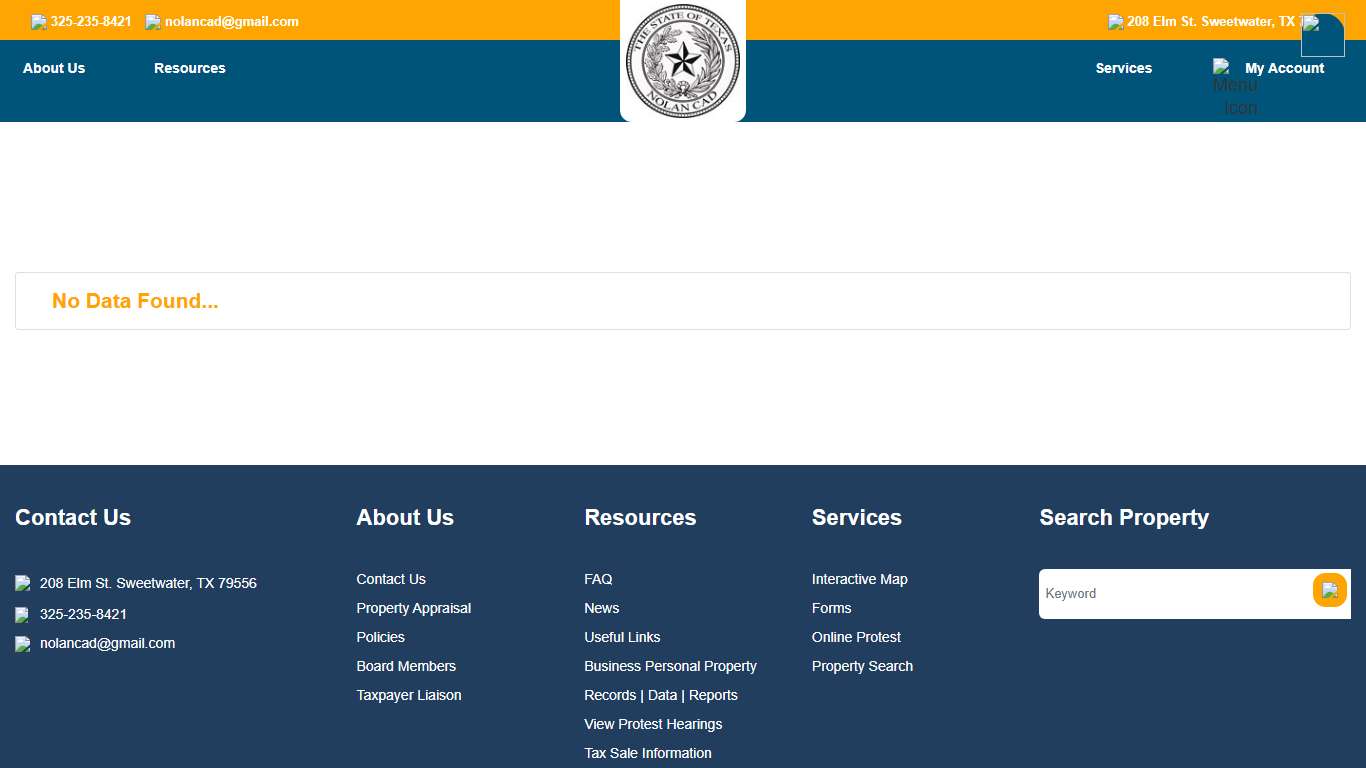The image size is (1366, 768).
Task: Click the Nolan CAD Texas seal logo
Action: point(682,60)
